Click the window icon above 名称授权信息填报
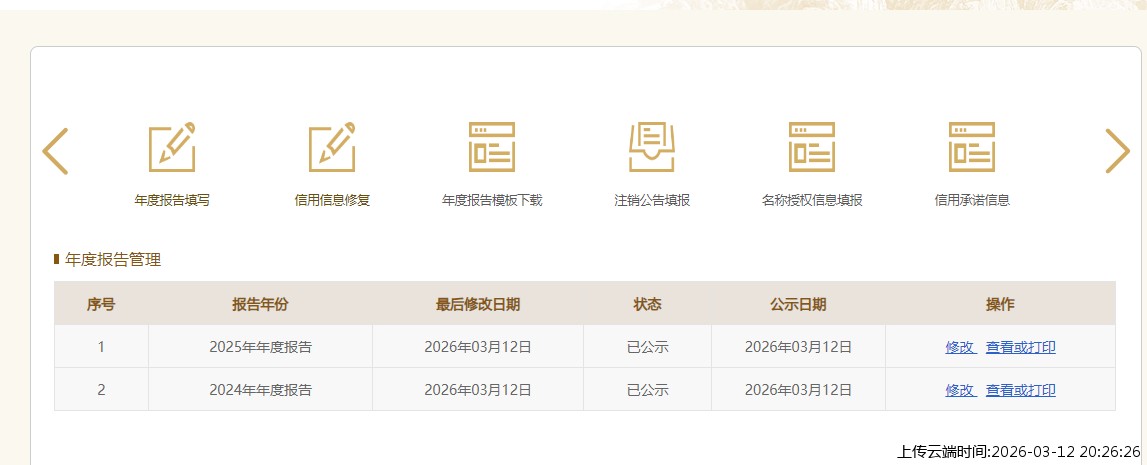 (812, 147)
